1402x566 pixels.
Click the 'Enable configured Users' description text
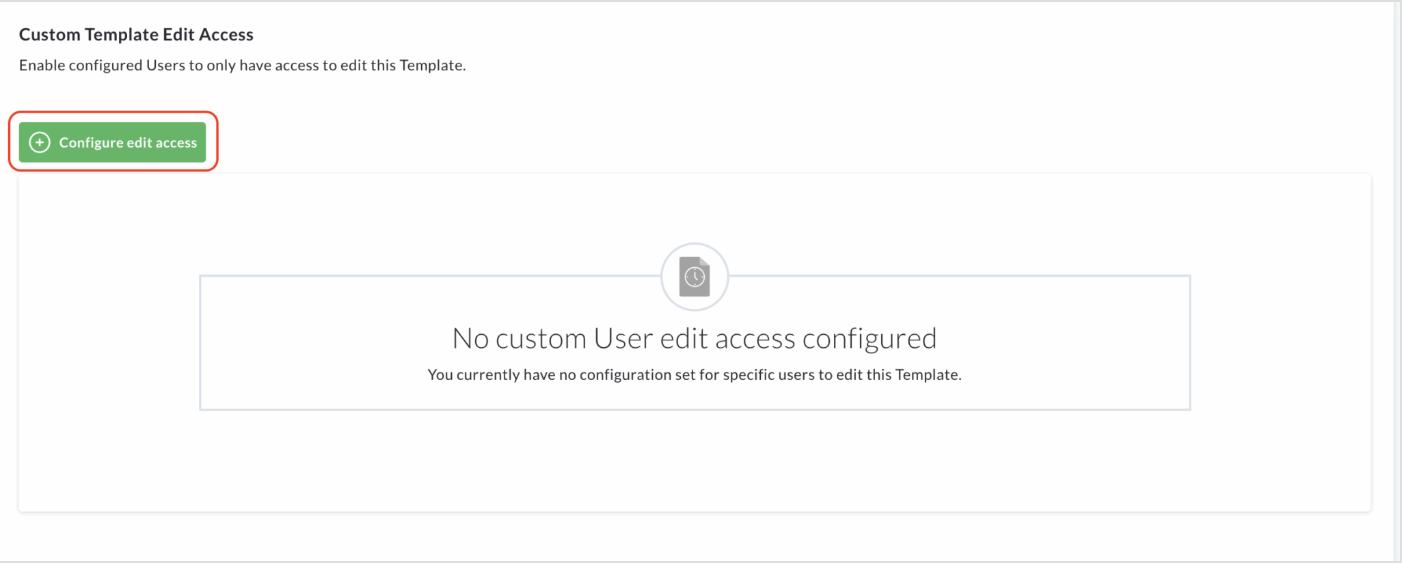point(243,66)
